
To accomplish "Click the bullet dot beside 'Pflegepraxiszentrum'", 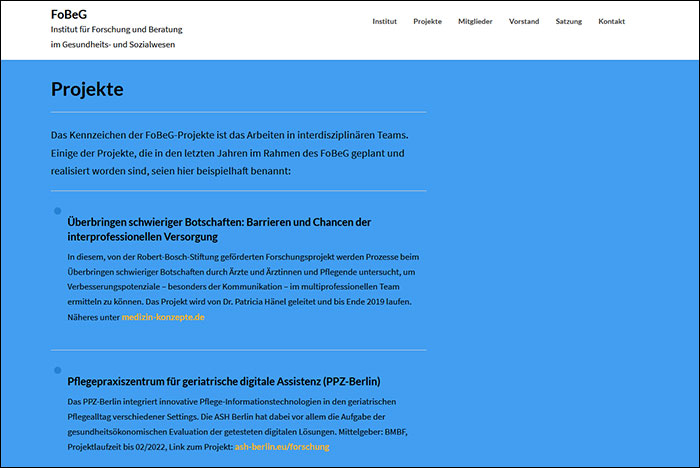I will point(58,370).
